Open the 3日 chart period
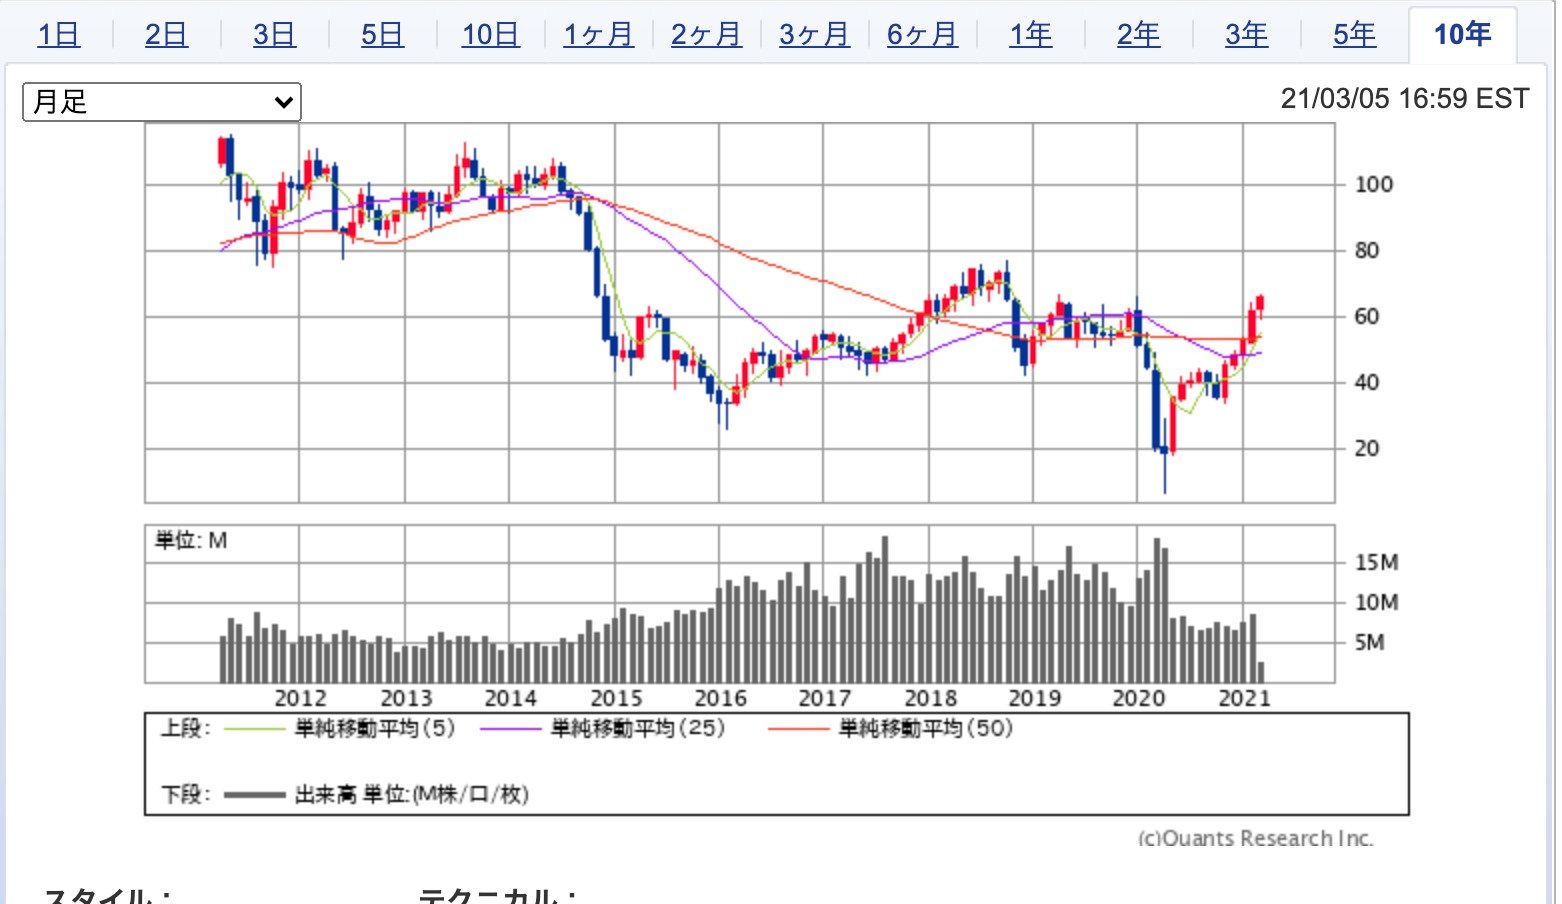Screen dimensions: 1562x904 (274, 35)
